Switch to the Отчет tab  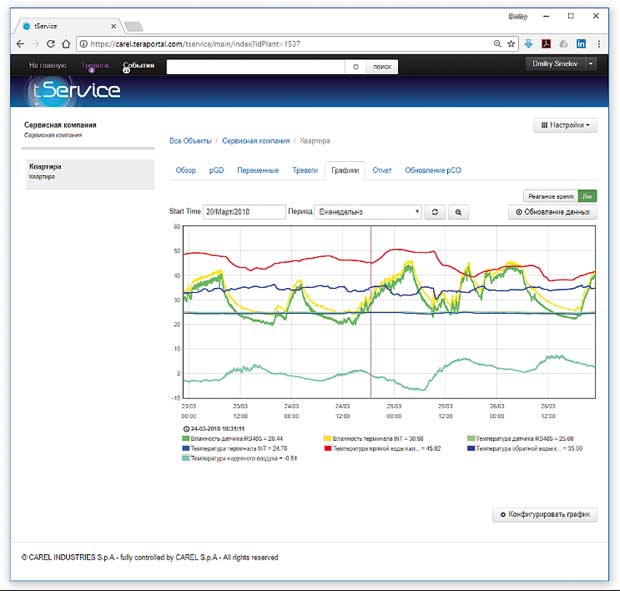(x=382, y=170)
